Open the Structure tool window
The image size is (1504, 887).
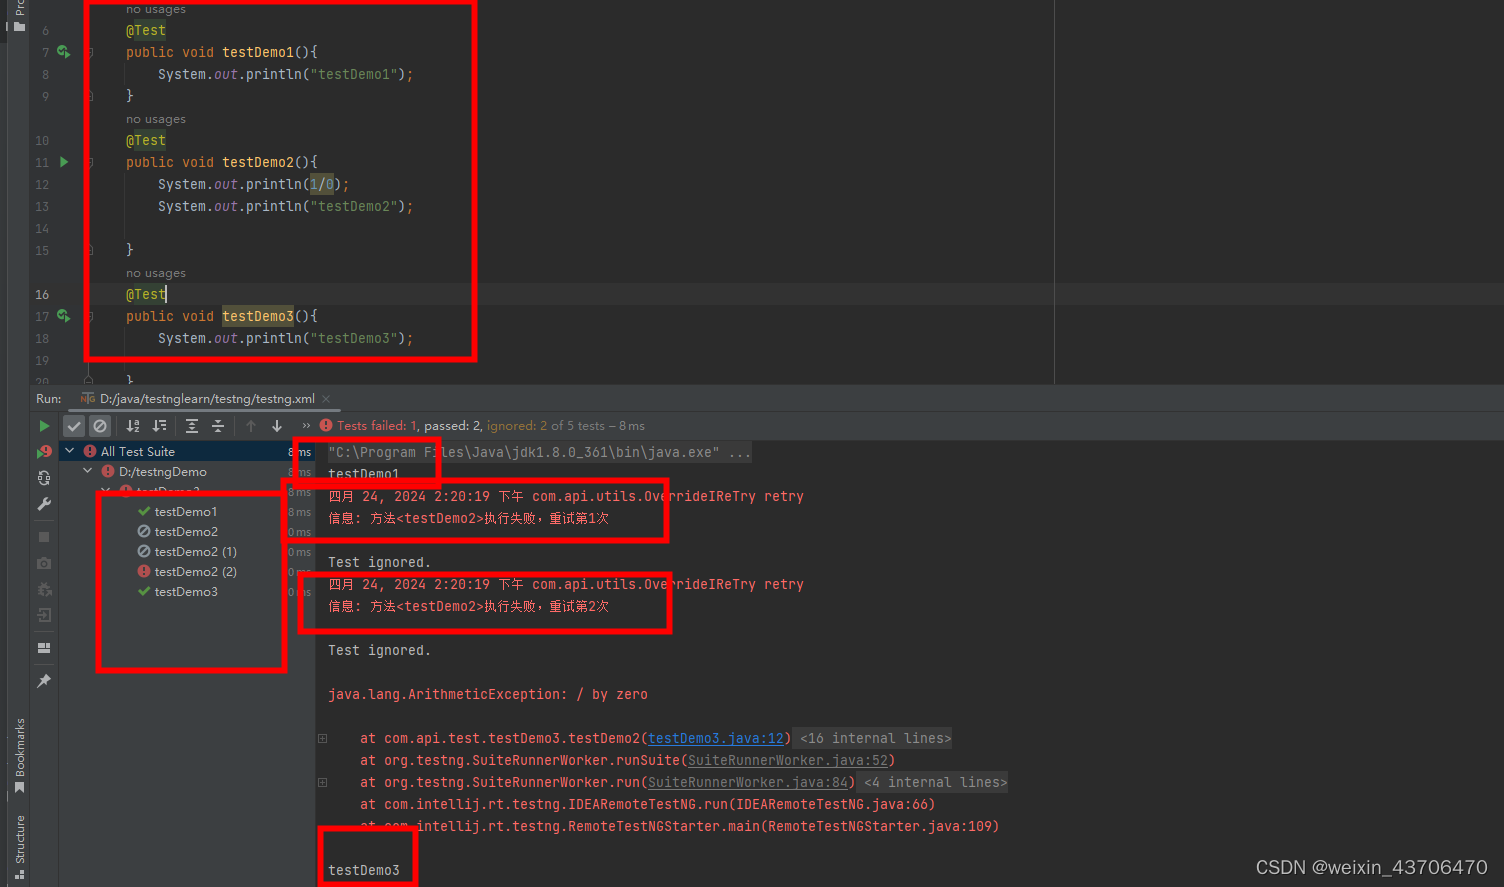(x=19, y=847)
